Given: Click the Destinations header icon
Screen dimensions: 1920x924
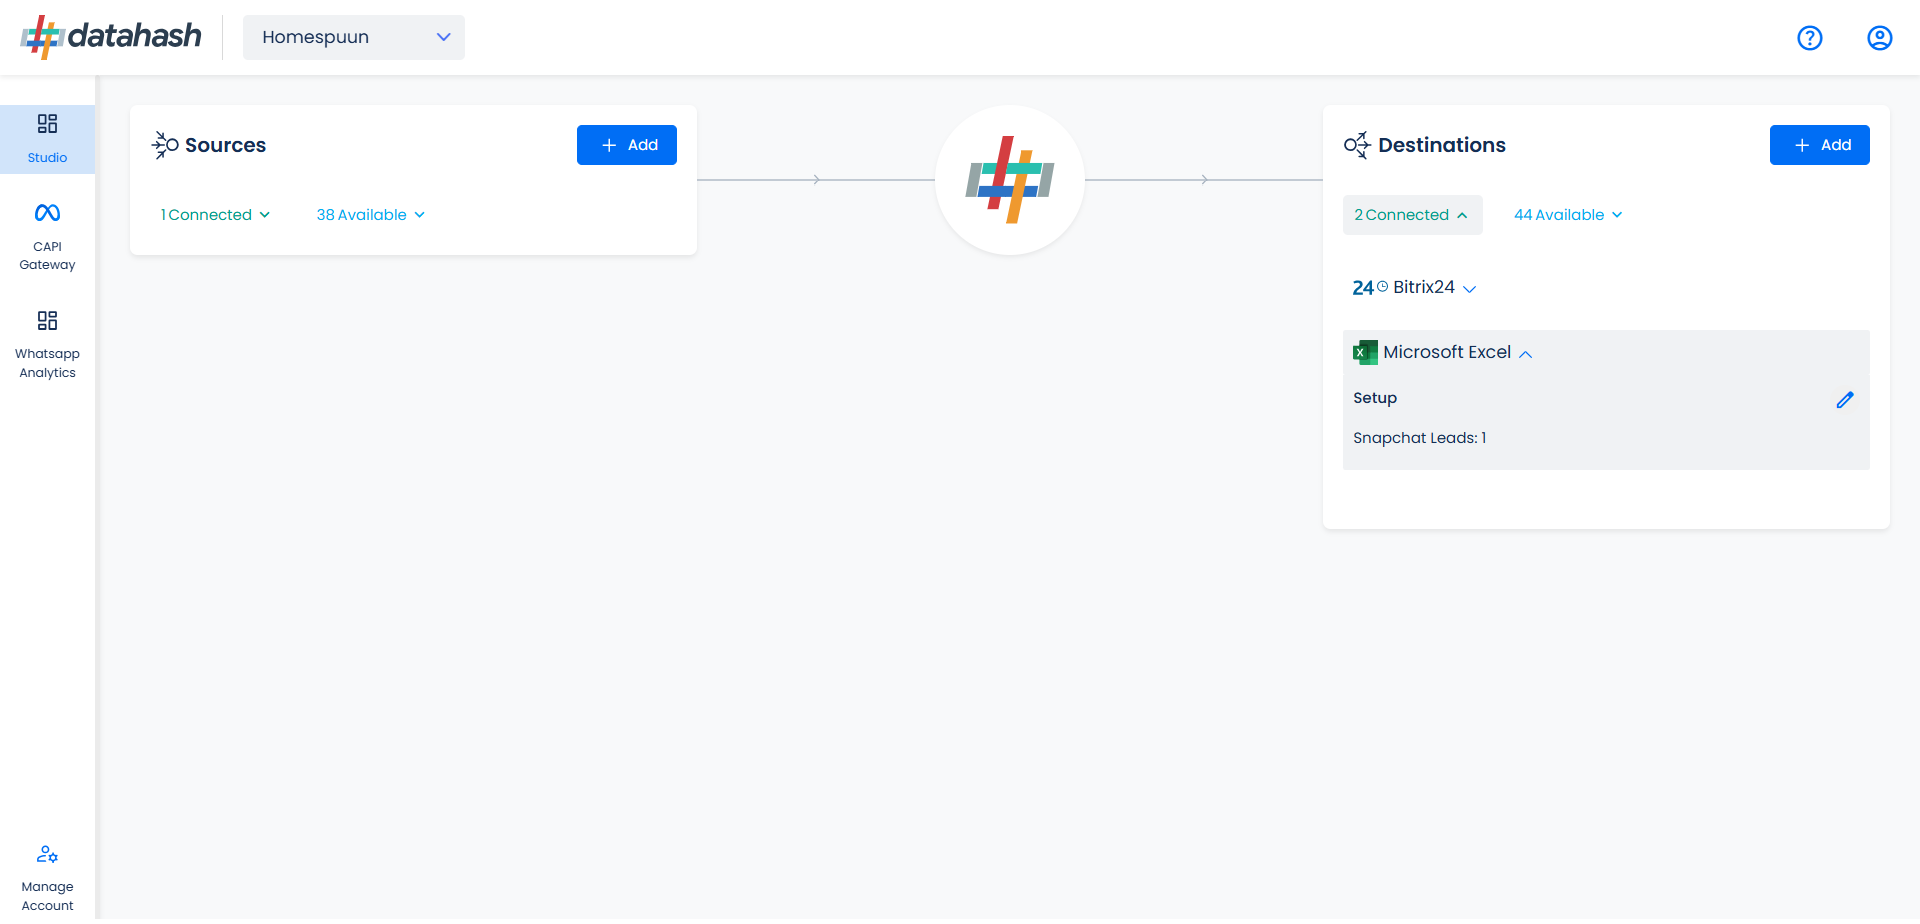Looking at the screenshot, I should [x=1357, y=145].
